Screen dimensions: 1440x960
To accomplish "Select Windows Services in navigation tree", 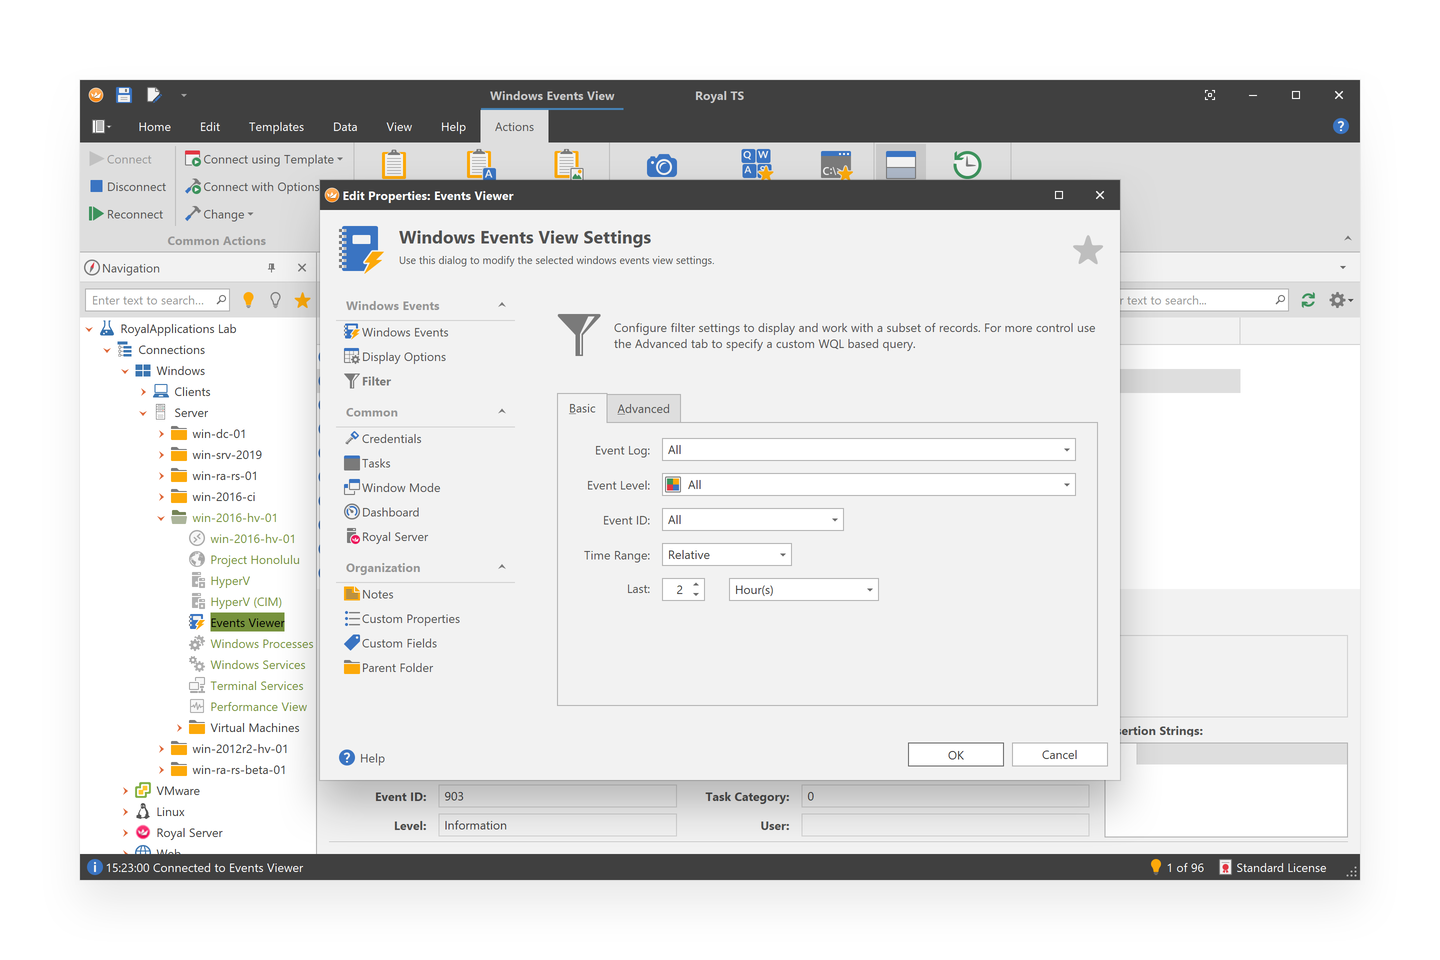I will (x=257, y=665).
